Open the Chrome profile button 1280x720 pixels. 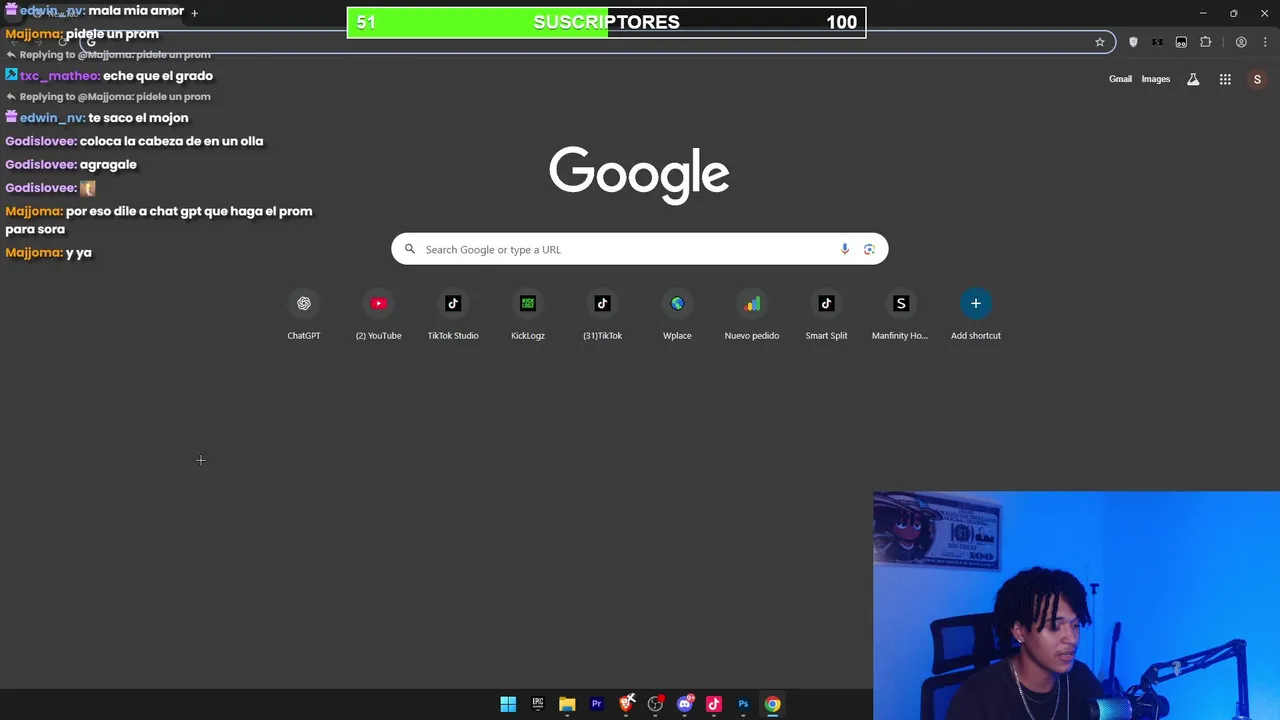(x=1241, y=42)
